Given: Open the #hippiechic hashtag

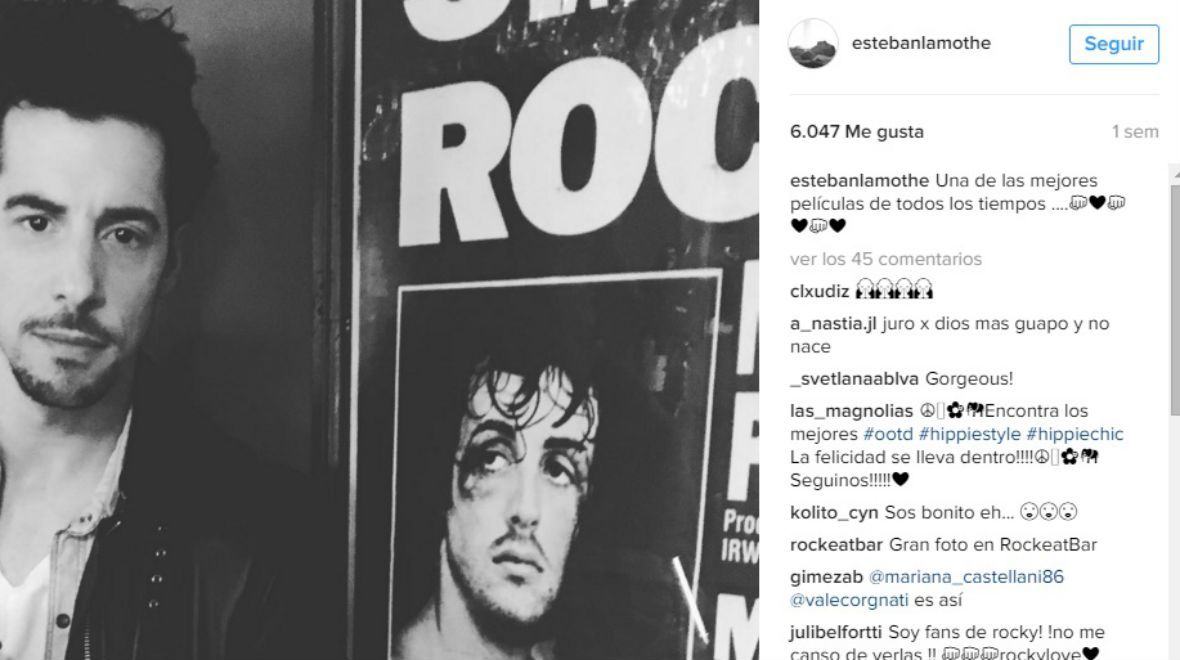Looking at the screenshot, I should click(x=1075, y=434).
